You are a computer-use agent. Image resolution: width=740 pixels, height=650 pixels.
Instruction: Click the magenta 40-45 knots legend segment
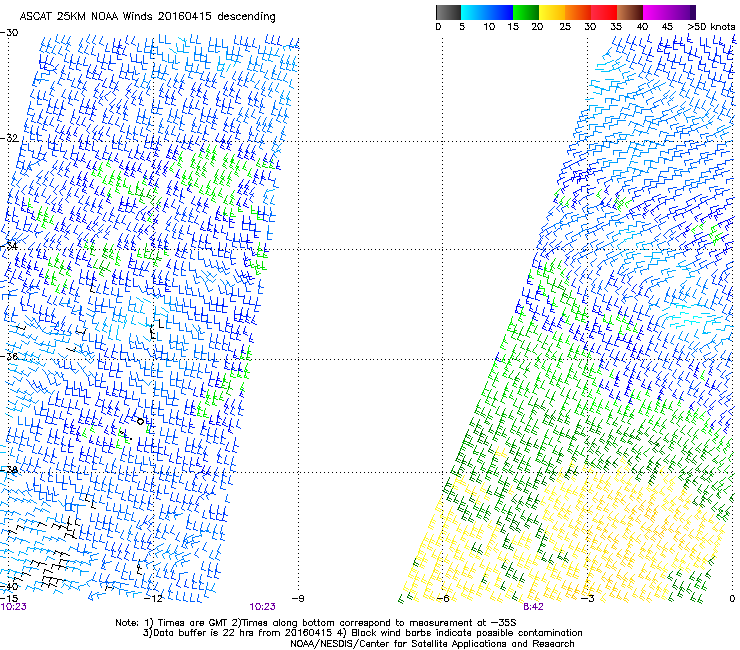[656, 12]
